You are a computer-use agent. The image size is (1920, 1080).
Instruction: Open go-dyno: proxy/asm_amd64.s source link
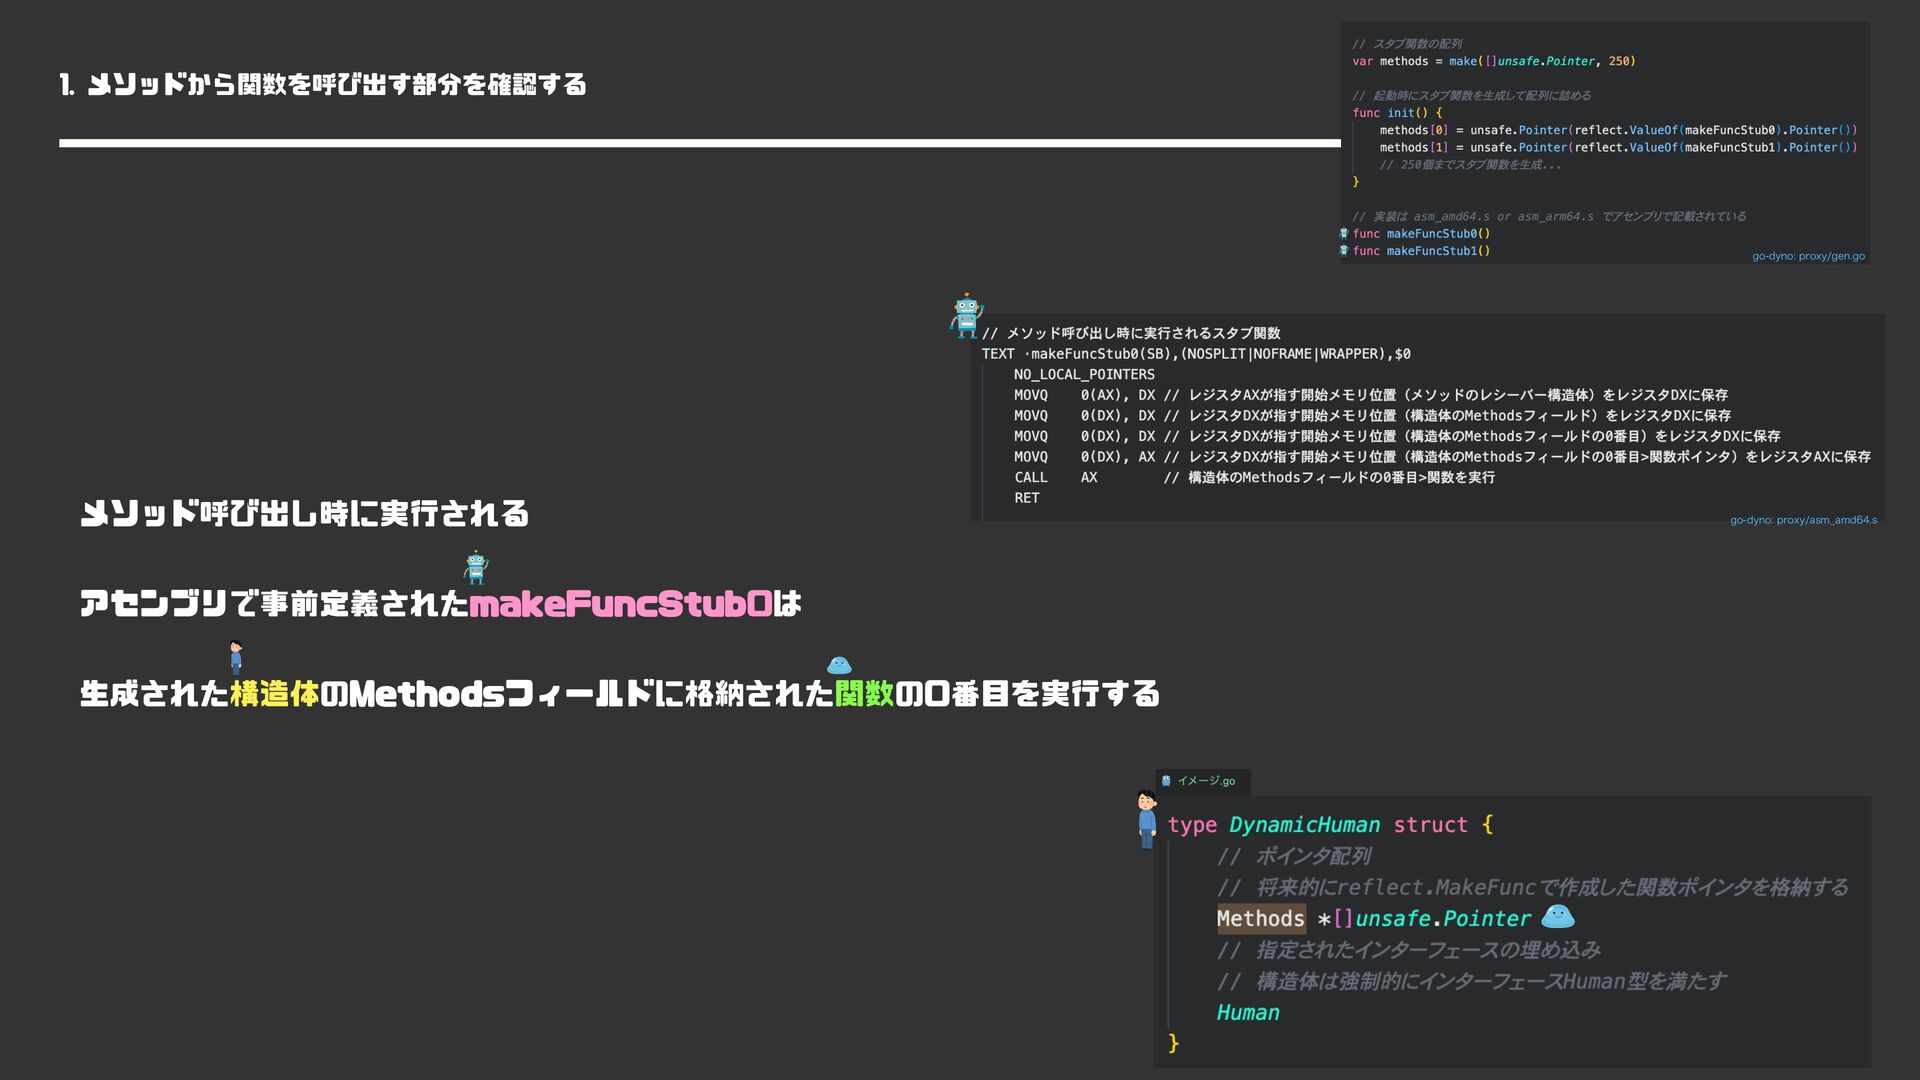pos(1802,520)
